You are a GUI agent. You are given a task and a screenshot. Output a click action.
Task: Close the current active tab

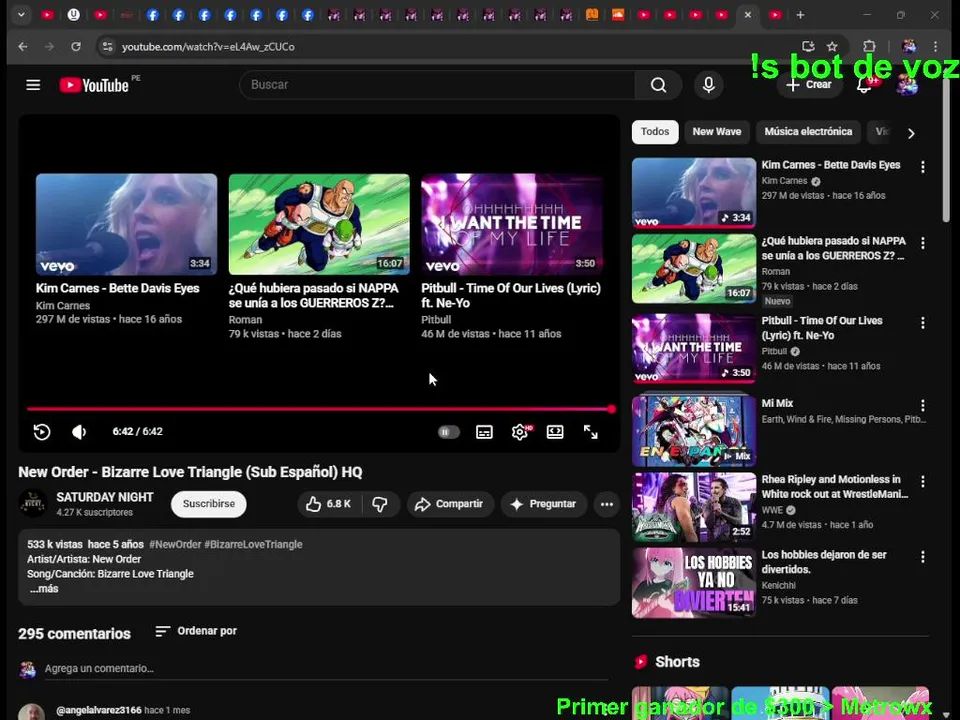point(748,15)
